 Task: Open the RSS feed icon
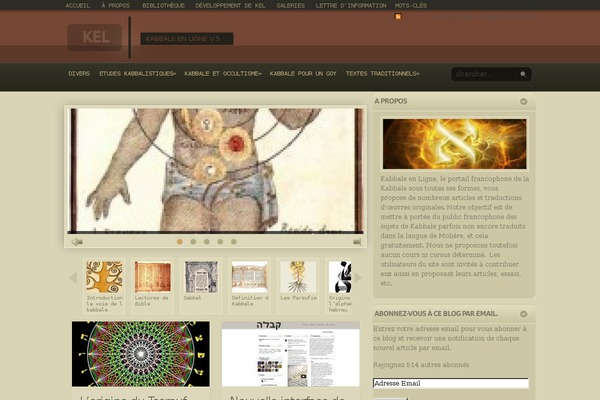[398, 16]
